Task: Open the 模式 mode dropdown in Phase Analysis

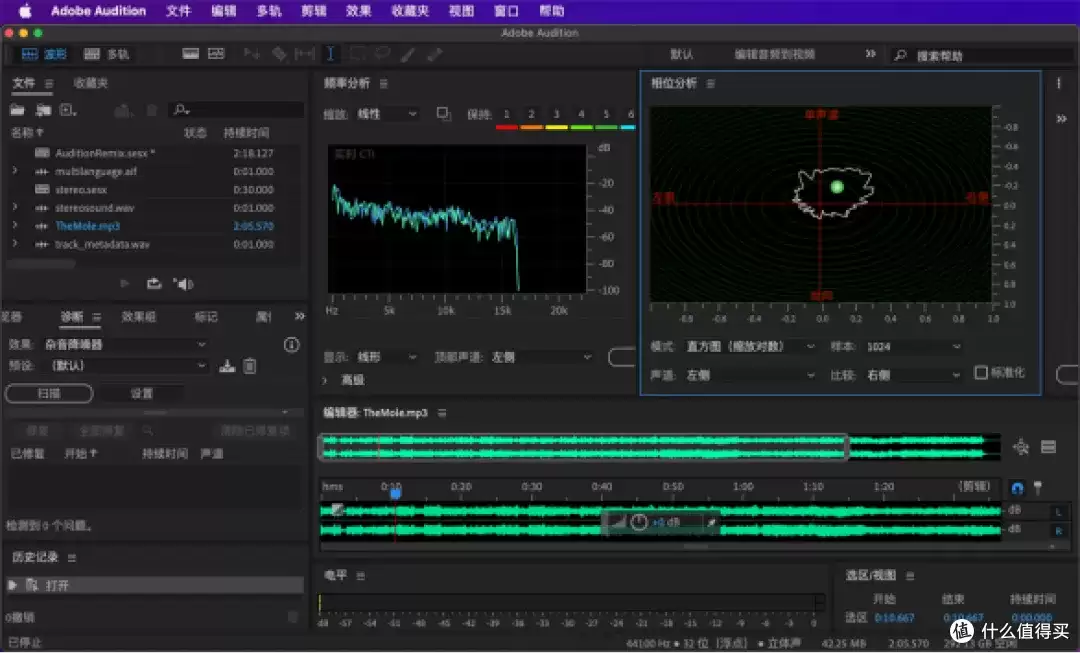Action: (750, 347)
